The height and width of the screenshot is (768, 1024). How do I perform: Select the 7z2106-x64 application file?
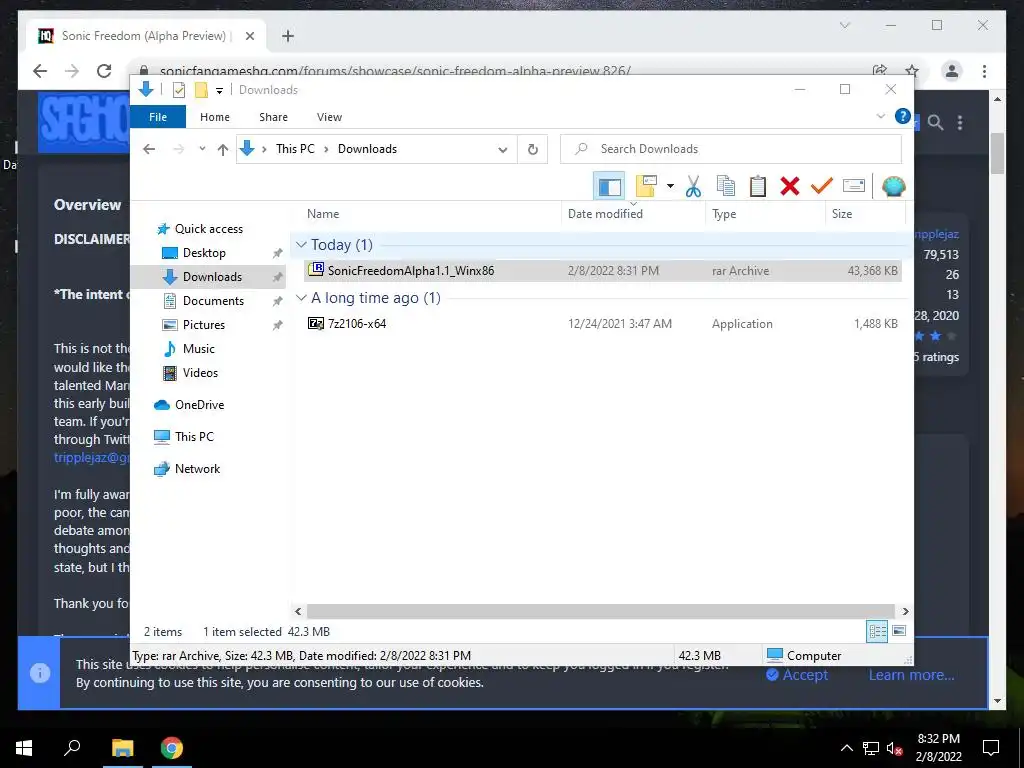pyautogui.click(x=602, y=323)
